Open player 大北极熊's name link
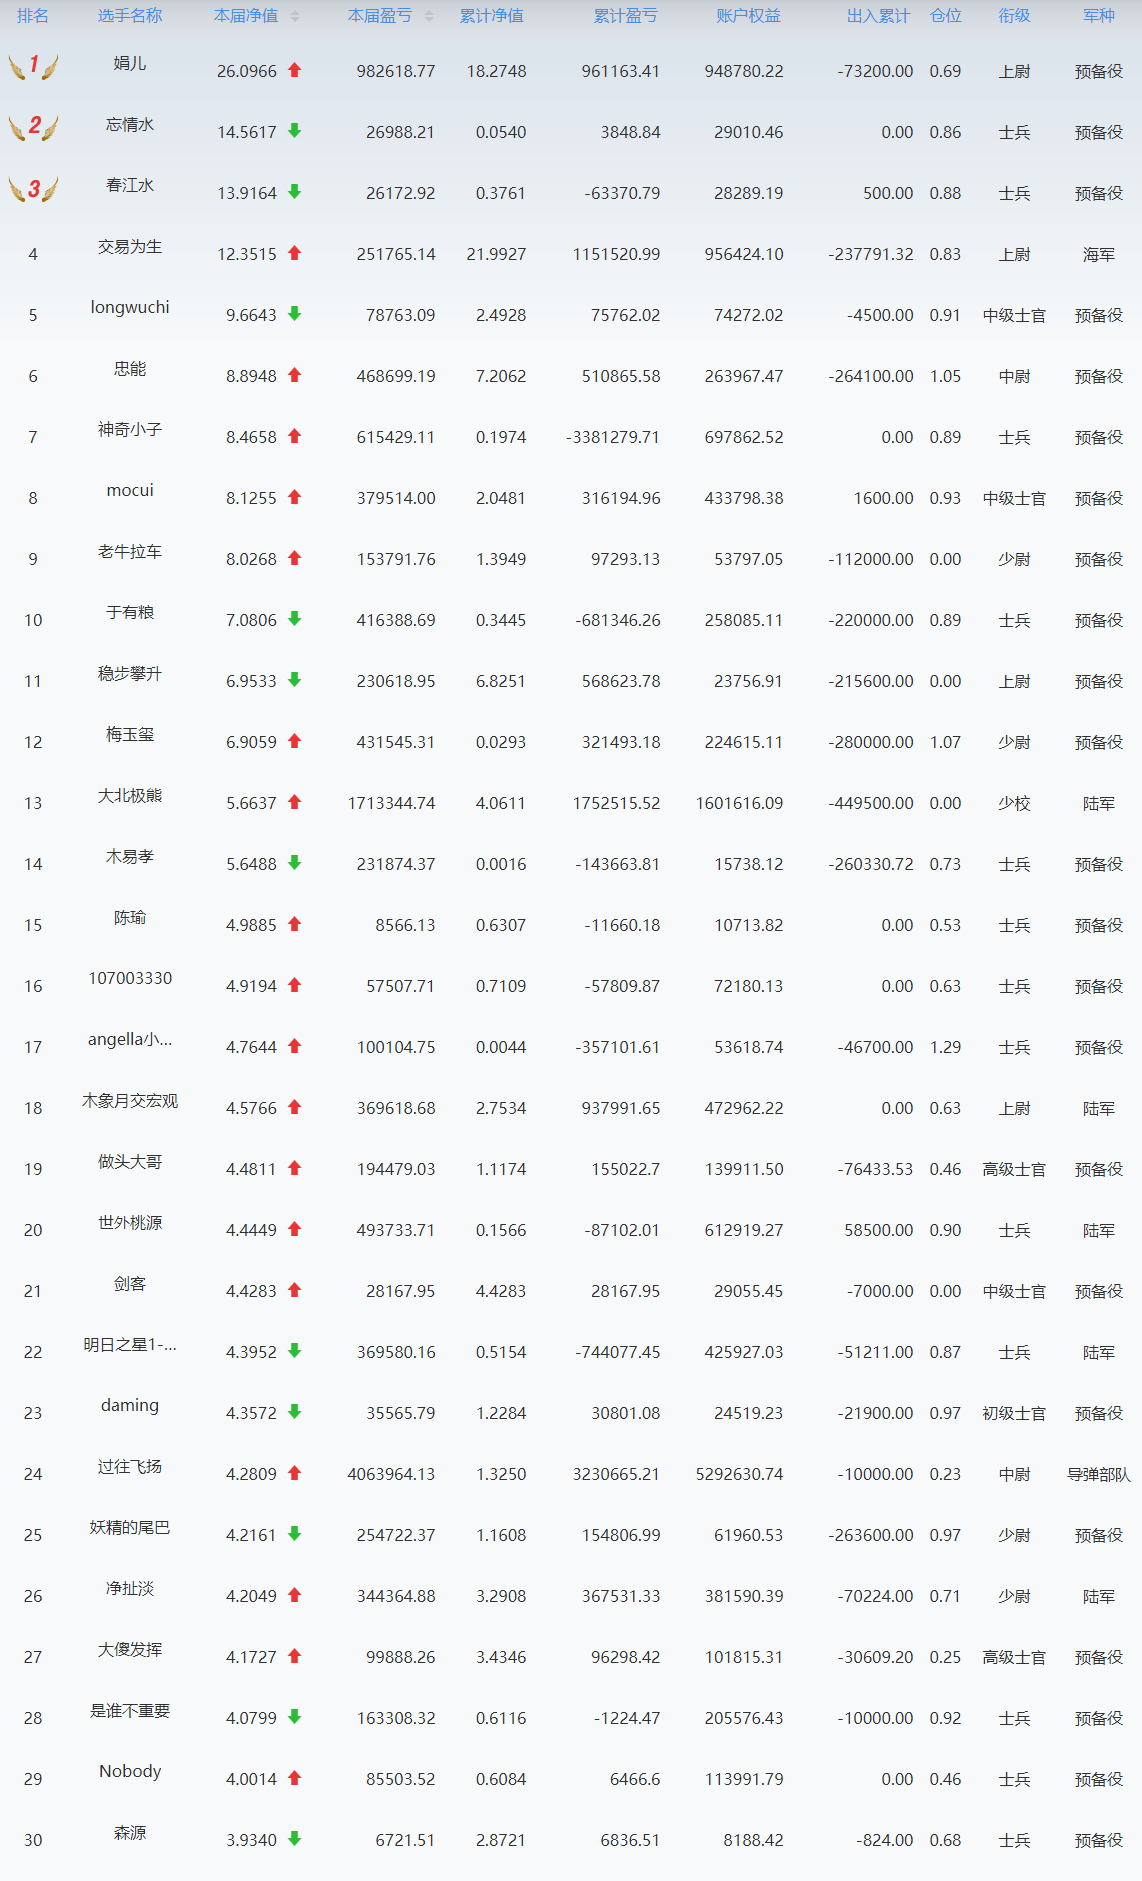The image size is (1142, 1881). (130, 795)
